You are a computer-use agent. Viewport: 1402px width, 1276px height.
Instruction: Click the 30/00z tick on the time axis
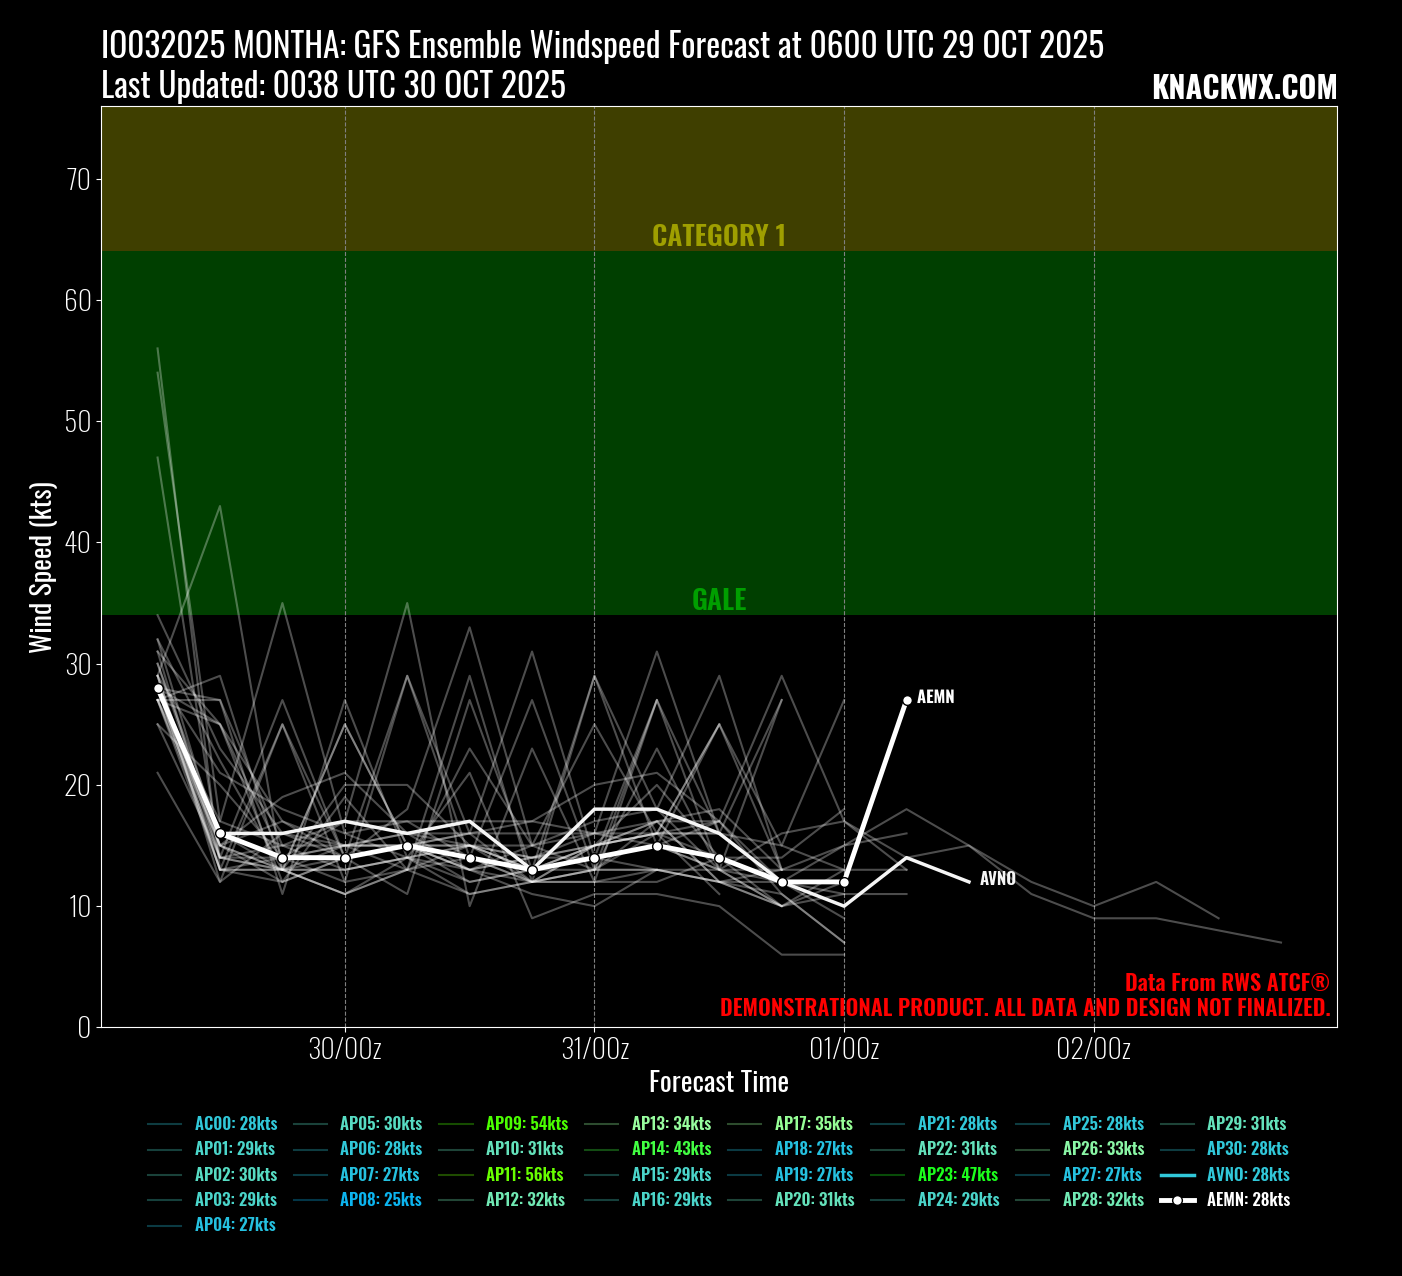point(345,1048)
